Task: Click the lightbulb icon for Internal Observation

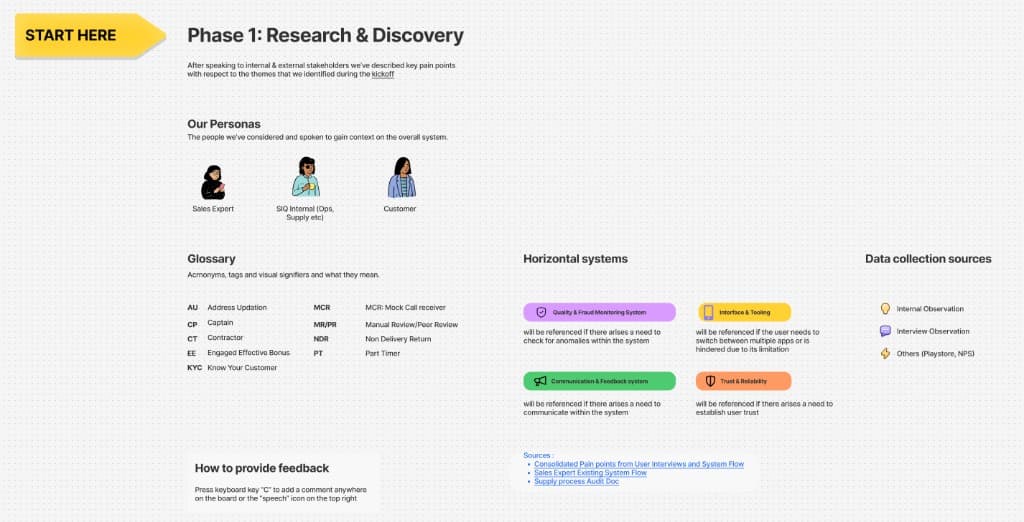Action: pyautogui.click(x=886, y=308)
